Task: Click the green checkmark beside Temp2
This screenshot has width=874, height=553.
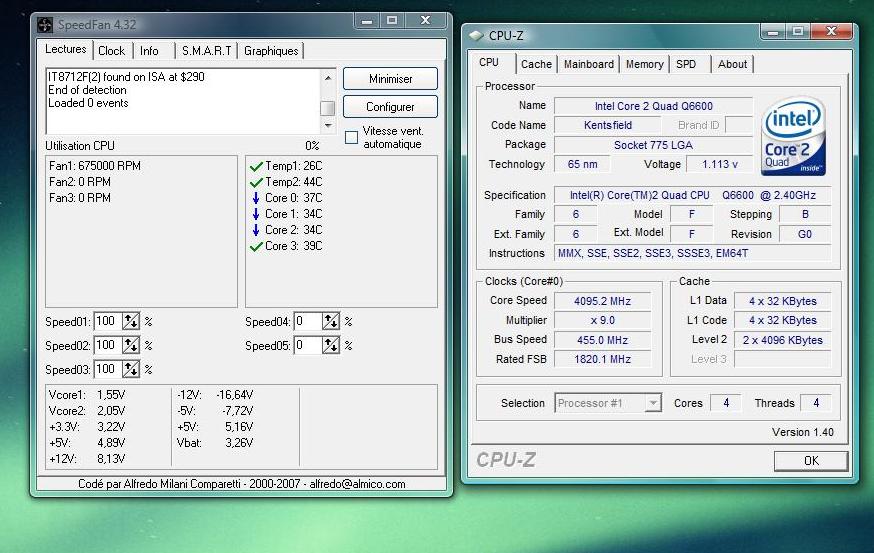Action: 256,182
